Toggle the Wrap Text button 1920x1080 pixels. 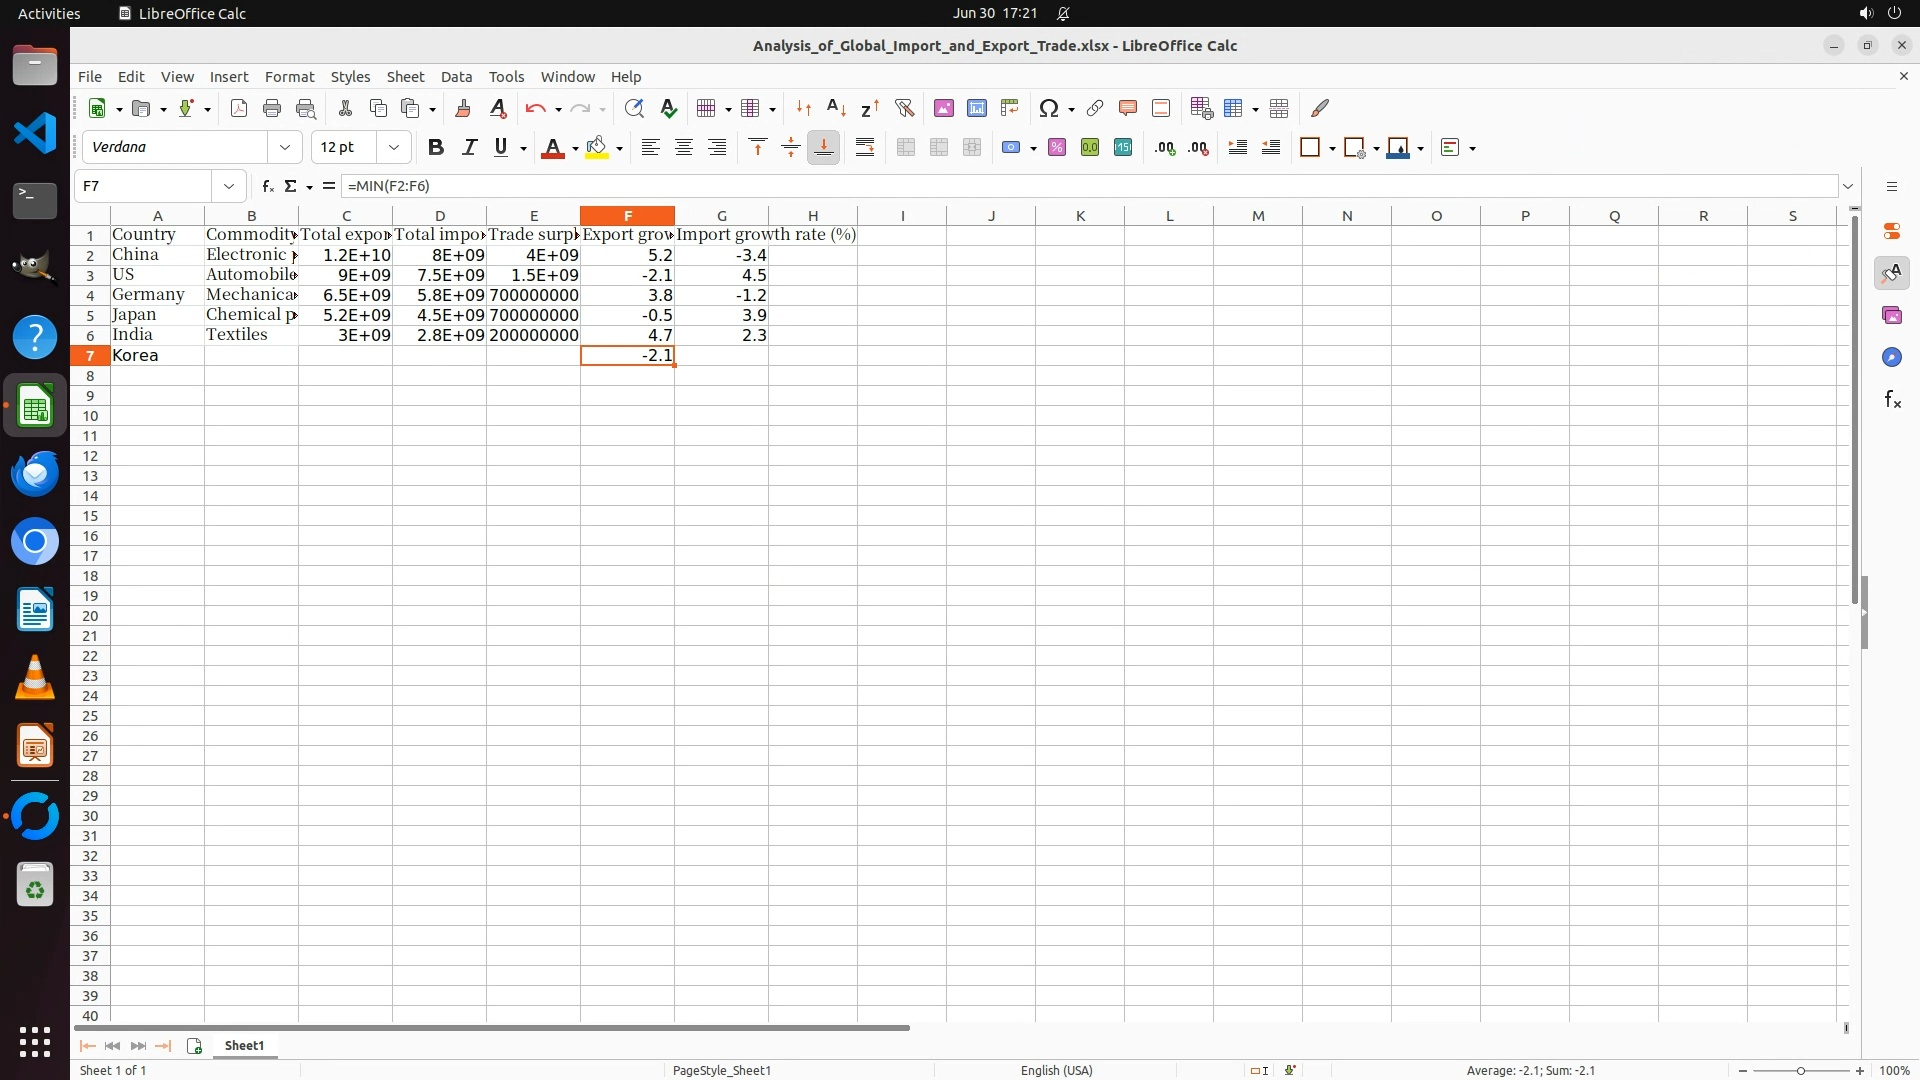pyautogui.click(x=865, y=147)
